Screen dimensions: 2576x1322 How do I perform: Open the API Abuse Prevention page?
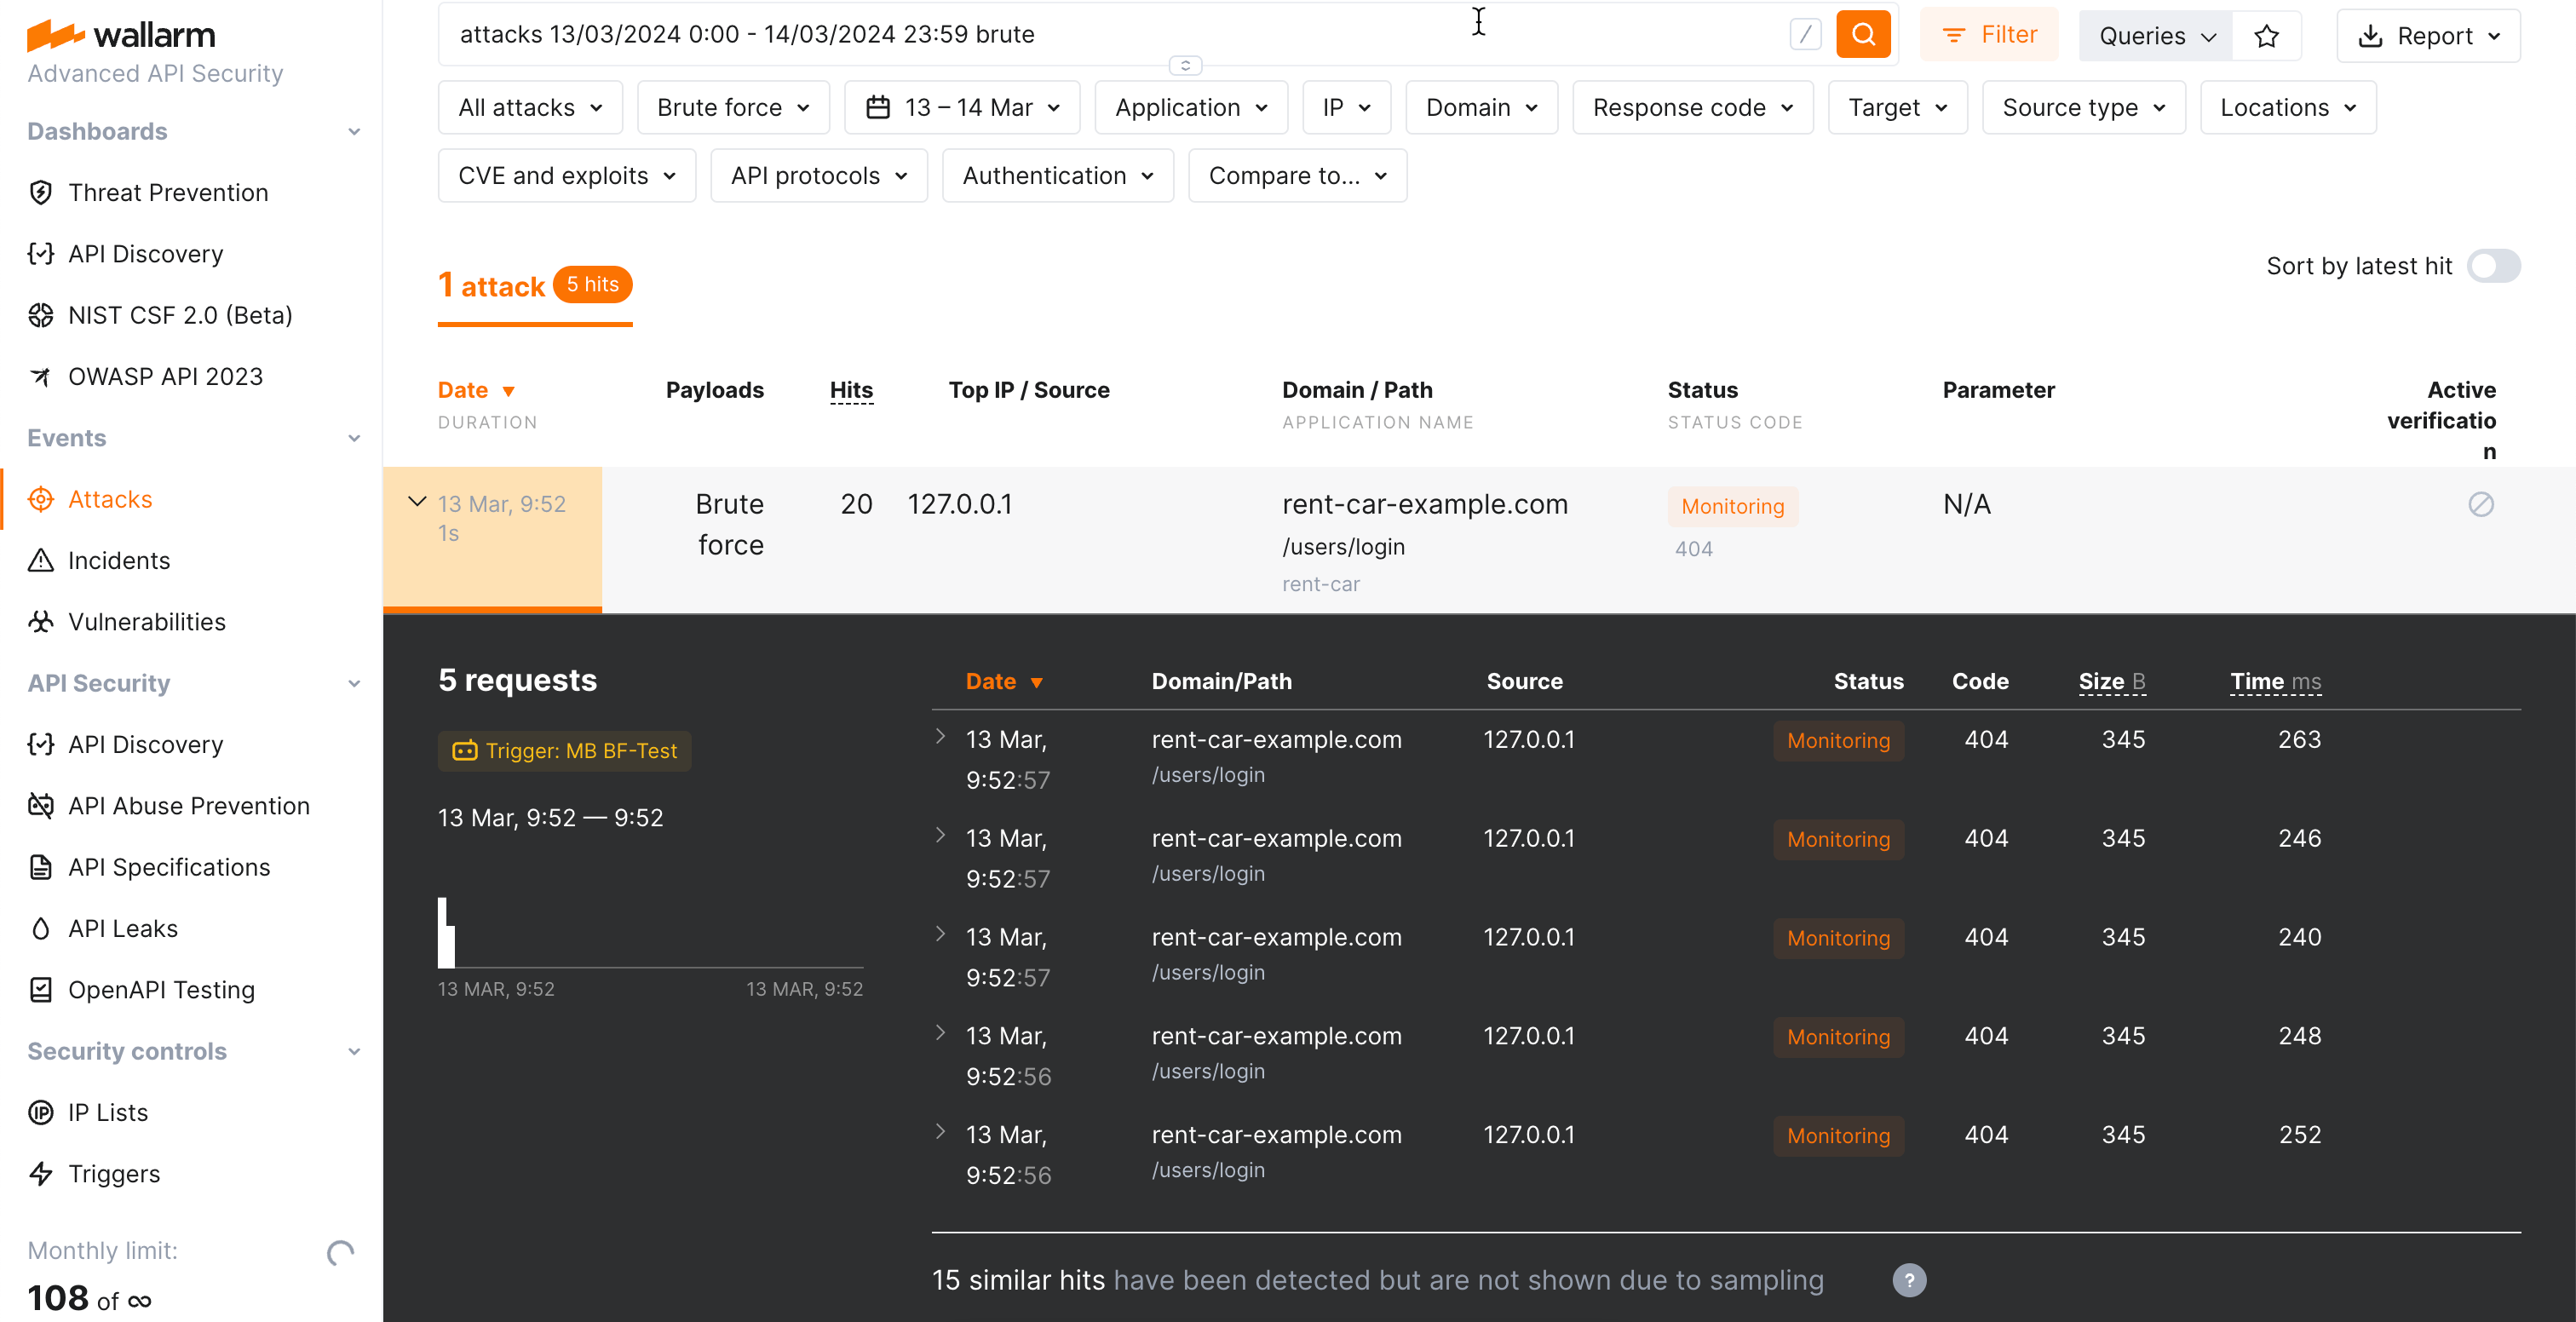tap(189, 805)
